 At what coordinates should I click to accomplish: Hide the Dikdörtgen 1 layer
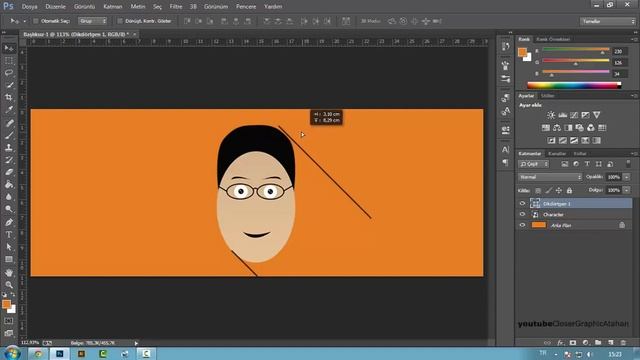click(x=522, y=203)
